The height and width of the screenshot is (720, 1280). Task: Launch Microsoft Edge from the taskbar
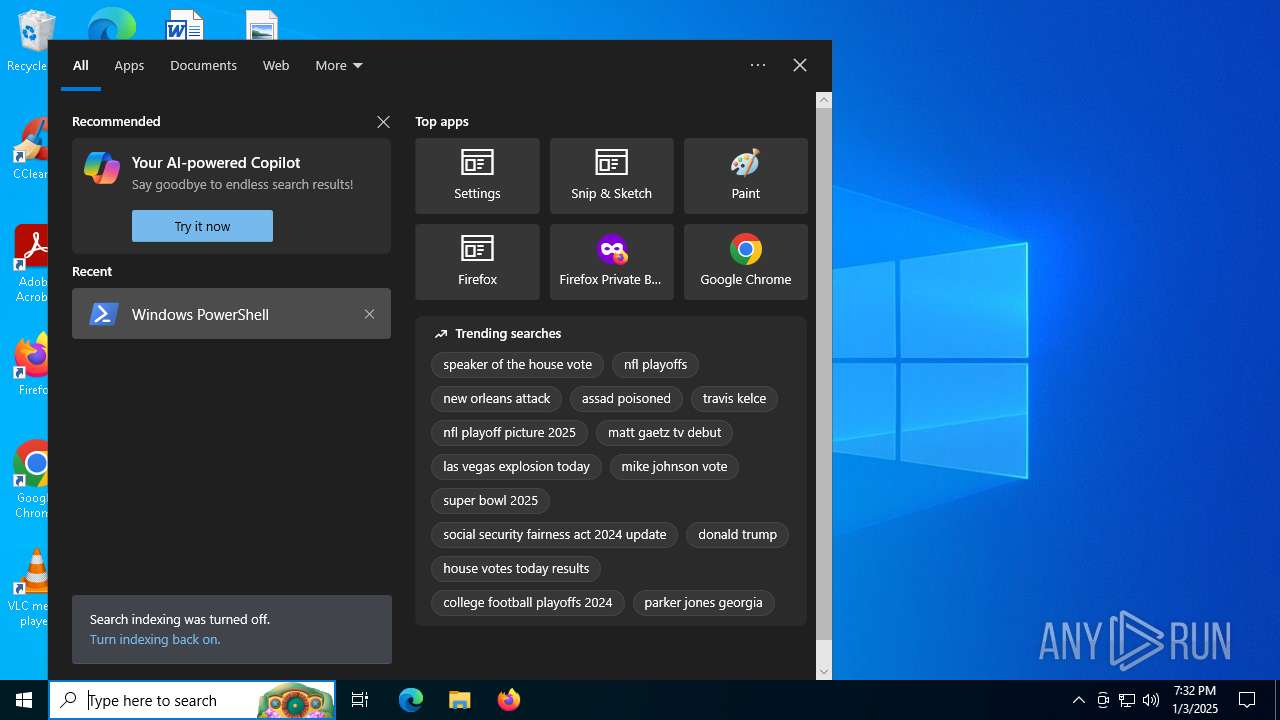point(411,700)
